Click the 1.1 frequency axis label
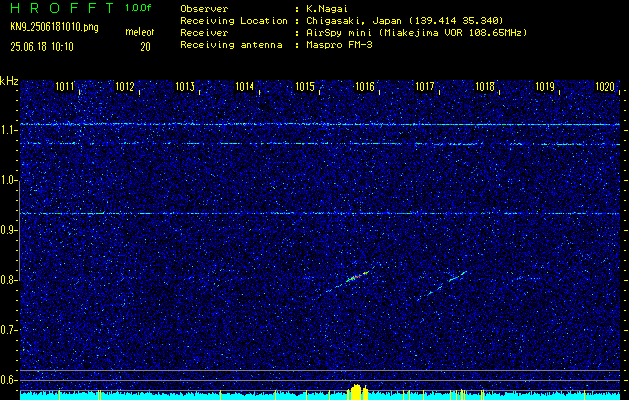This screenshot has width=629, height=400. pos(7,130)
